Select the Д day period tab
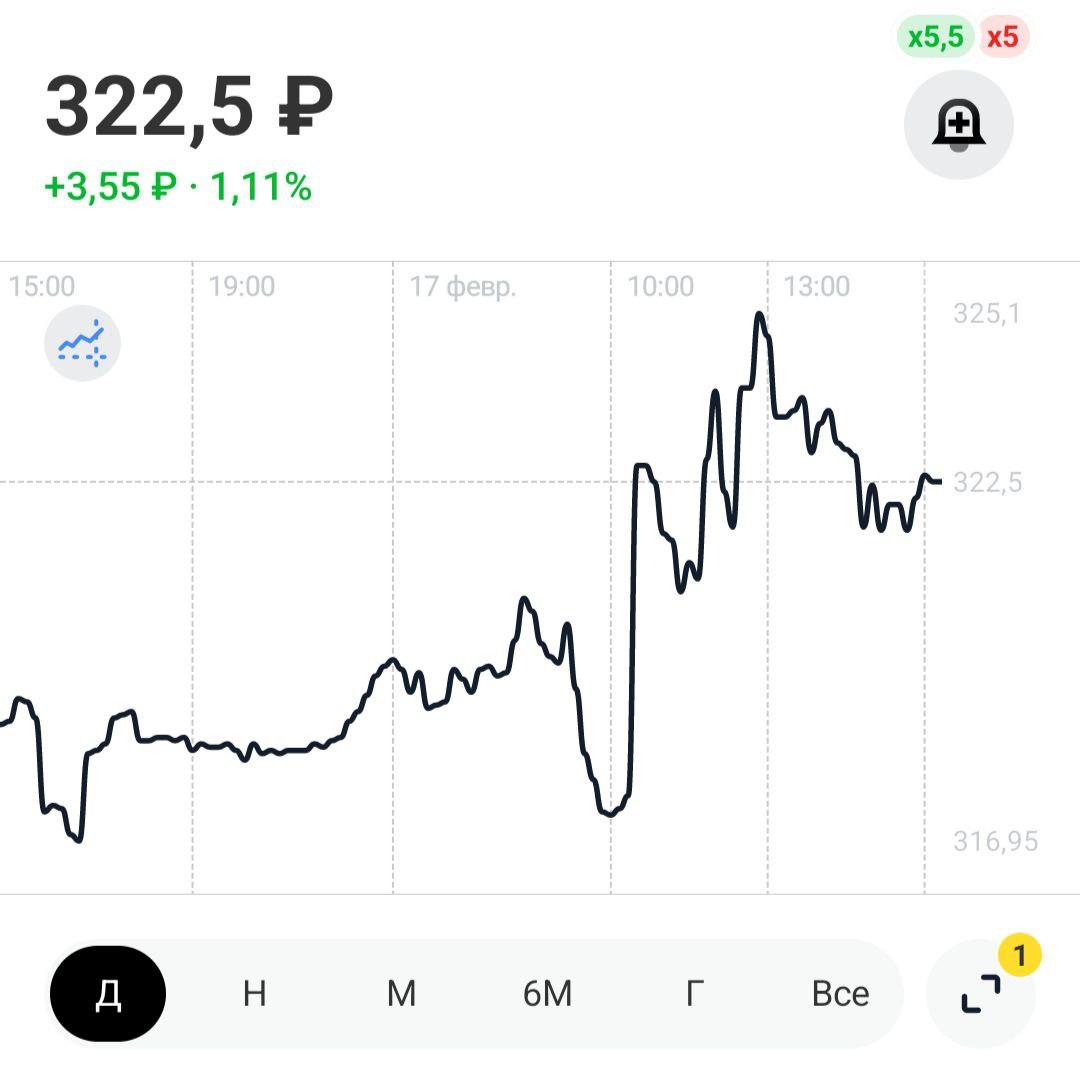The height and width of the screenshot is (1082, 1080). pos(108,994)
